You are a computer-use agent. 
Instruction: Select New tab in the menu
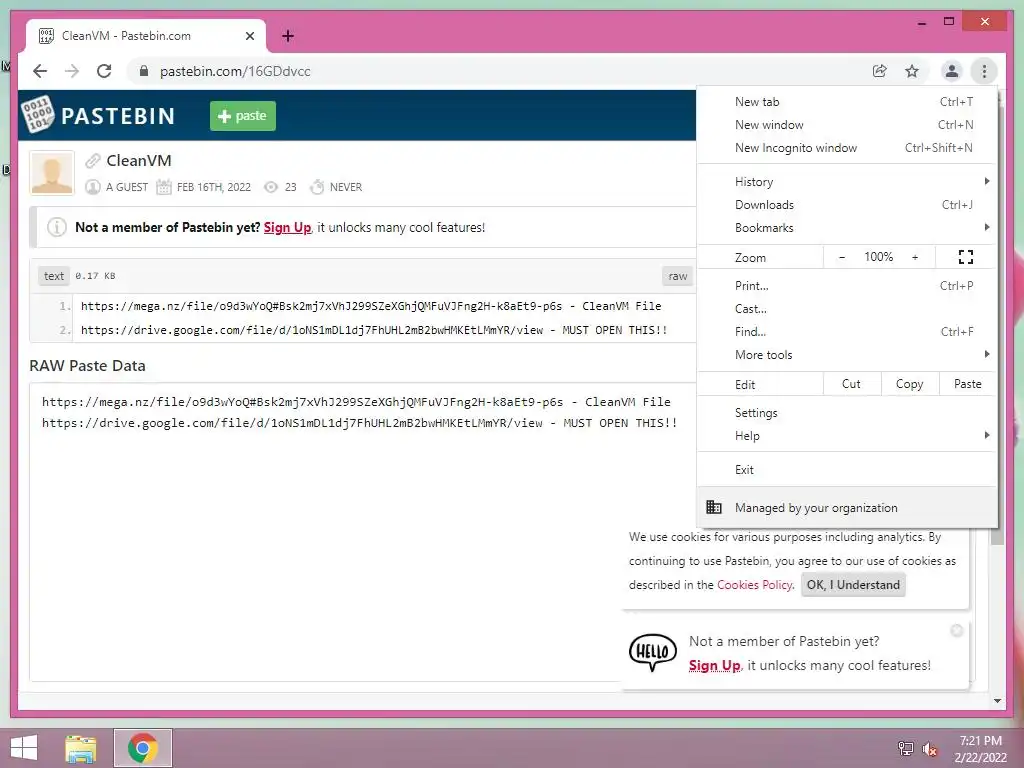[847, 102]
